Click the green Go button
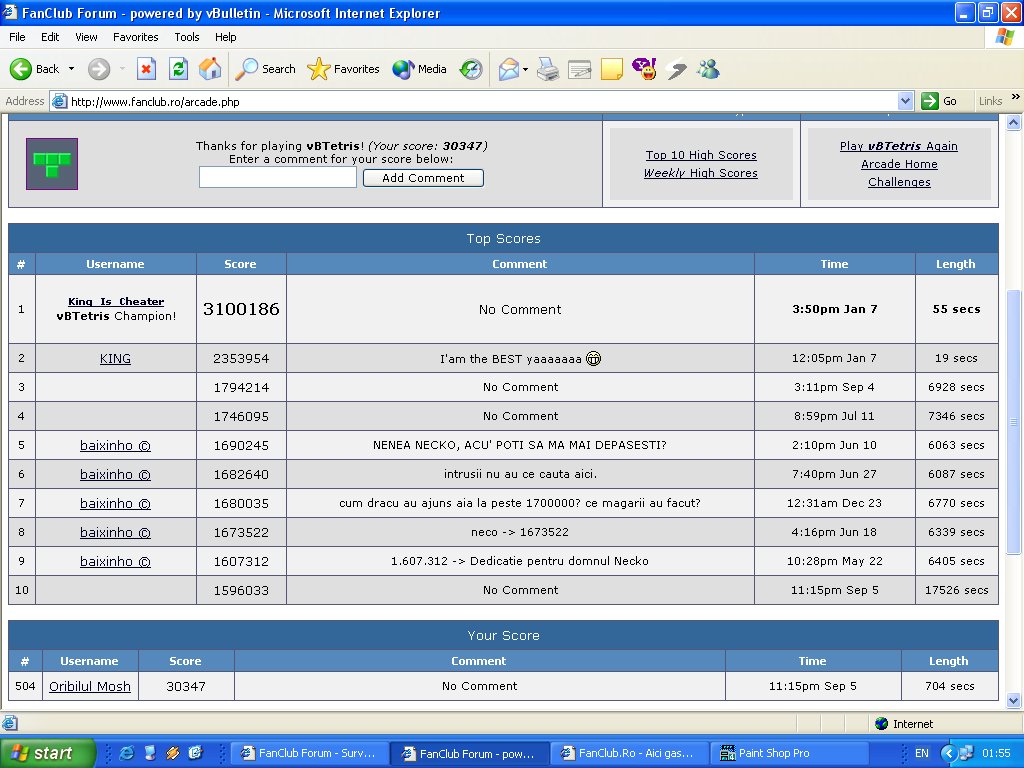 point(939,101)
